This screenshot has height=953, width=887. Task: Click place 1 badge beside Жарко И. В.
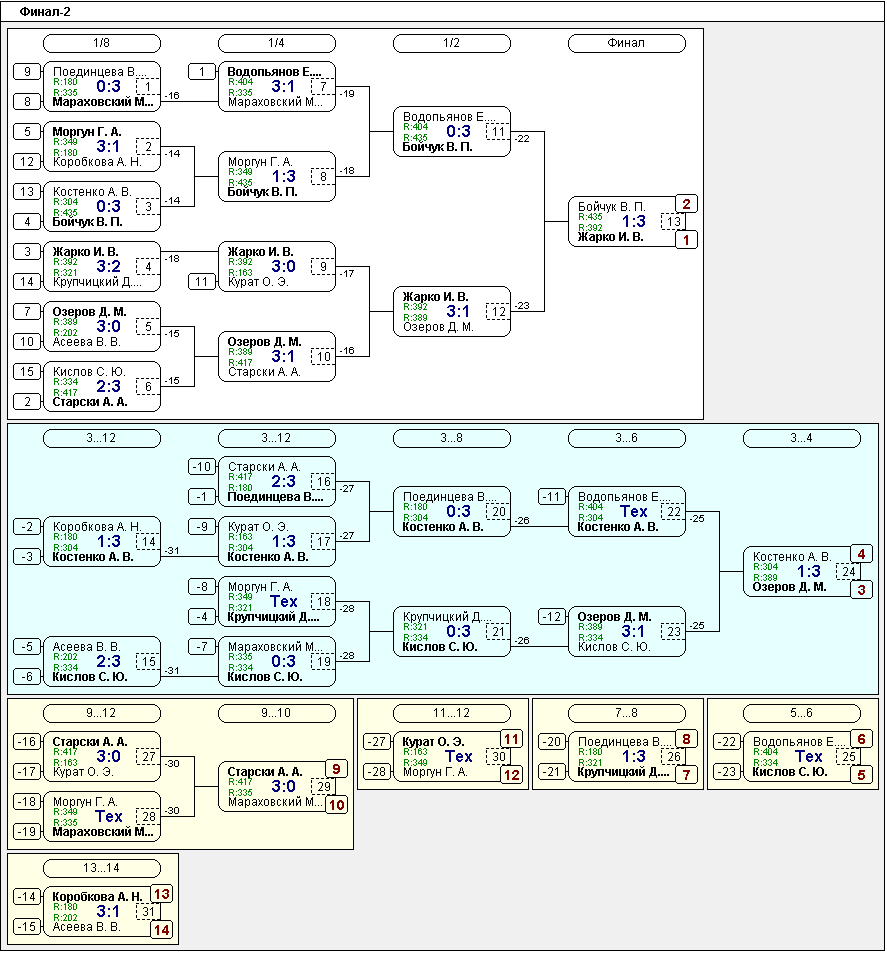686,239
